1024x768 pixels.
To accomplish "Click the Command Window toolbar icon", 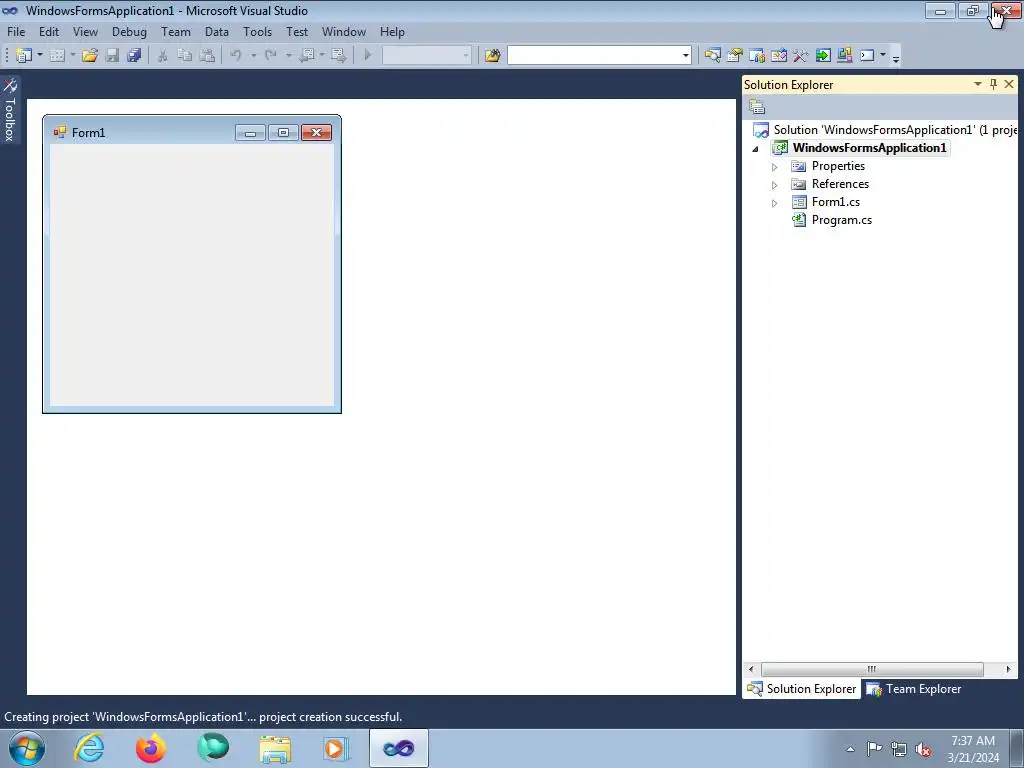I will tap(867, 56).
